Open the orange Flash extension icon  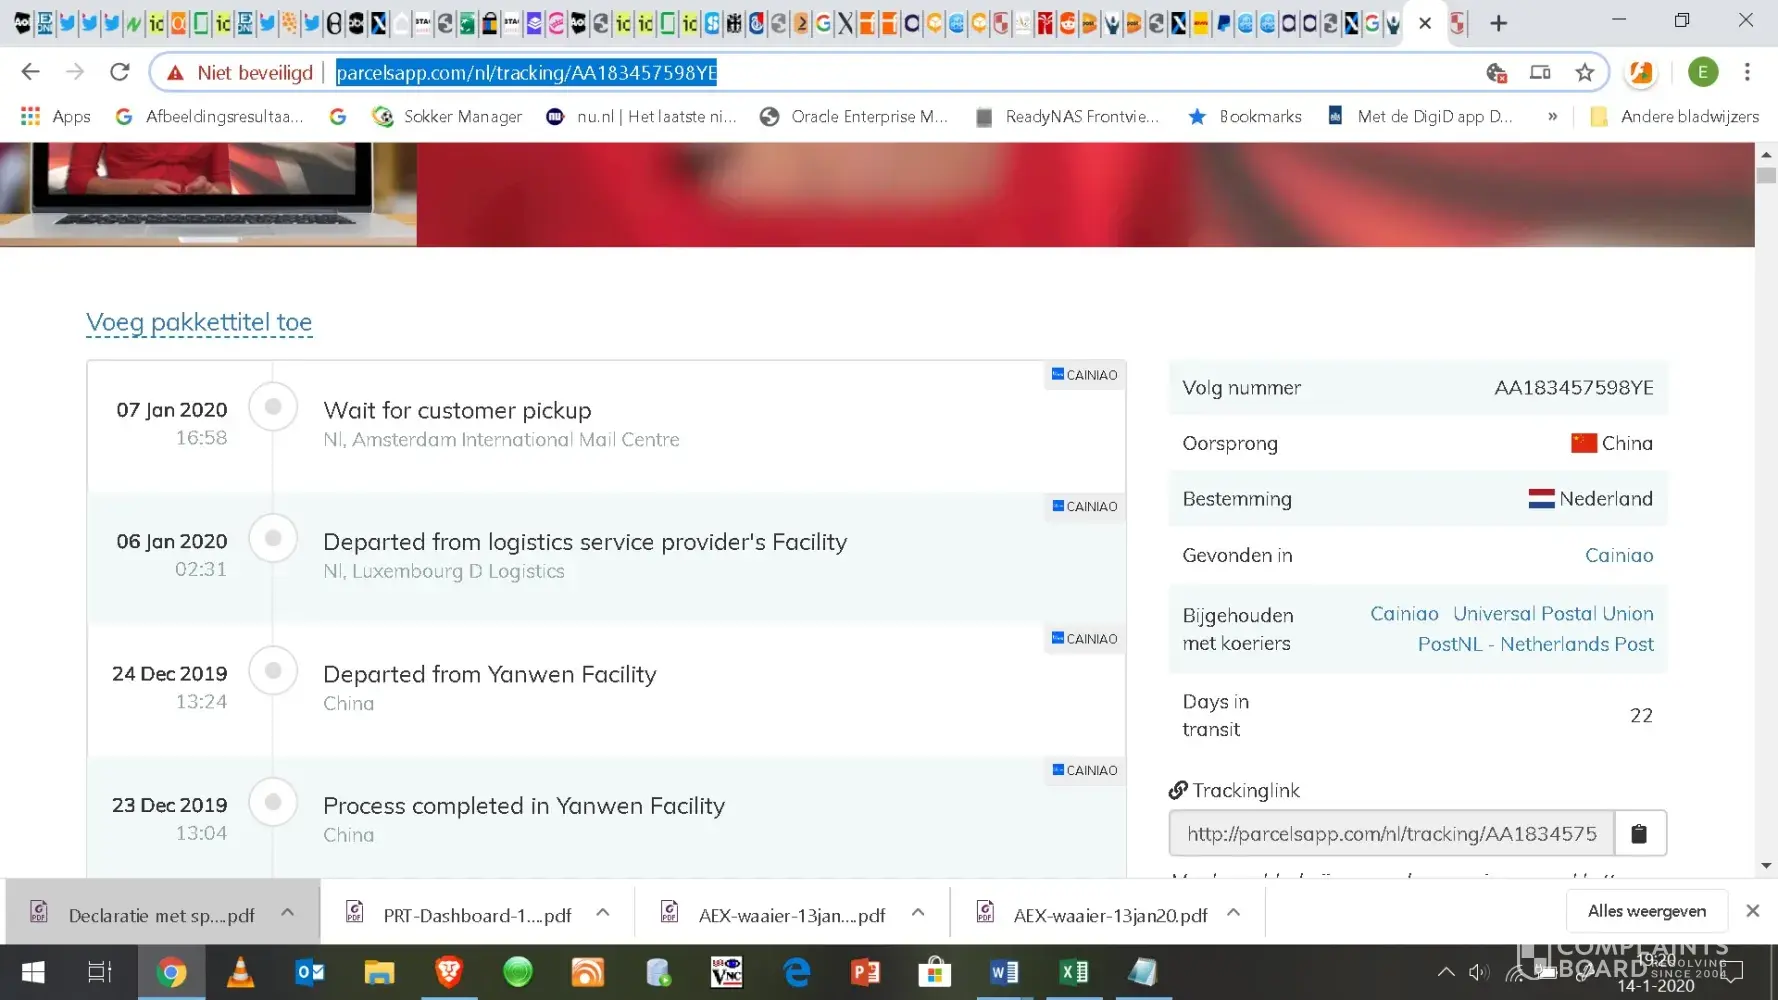coord(1641,72)
